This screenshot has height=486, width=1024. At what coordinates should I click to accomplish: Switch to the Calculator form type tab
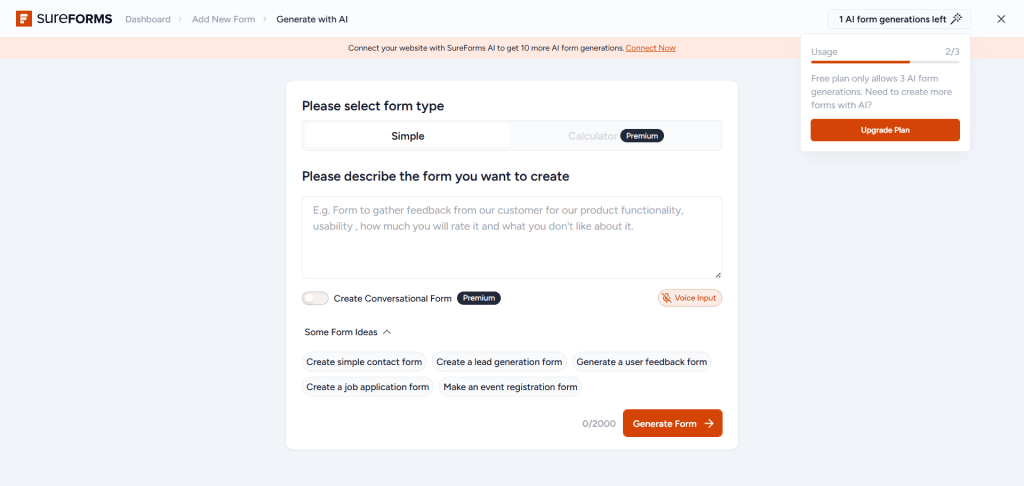pos(592,136)
